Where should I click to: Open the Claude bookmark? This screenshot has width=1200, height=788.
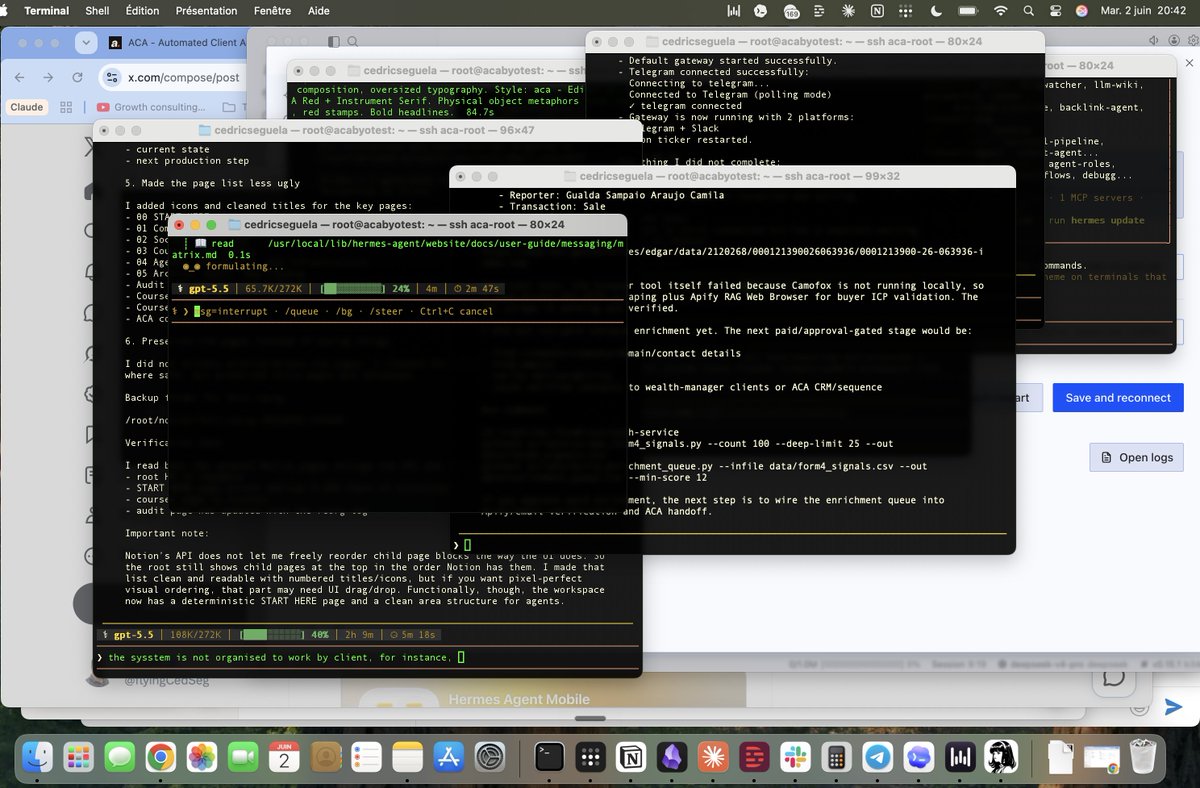[x=26, y=107]
